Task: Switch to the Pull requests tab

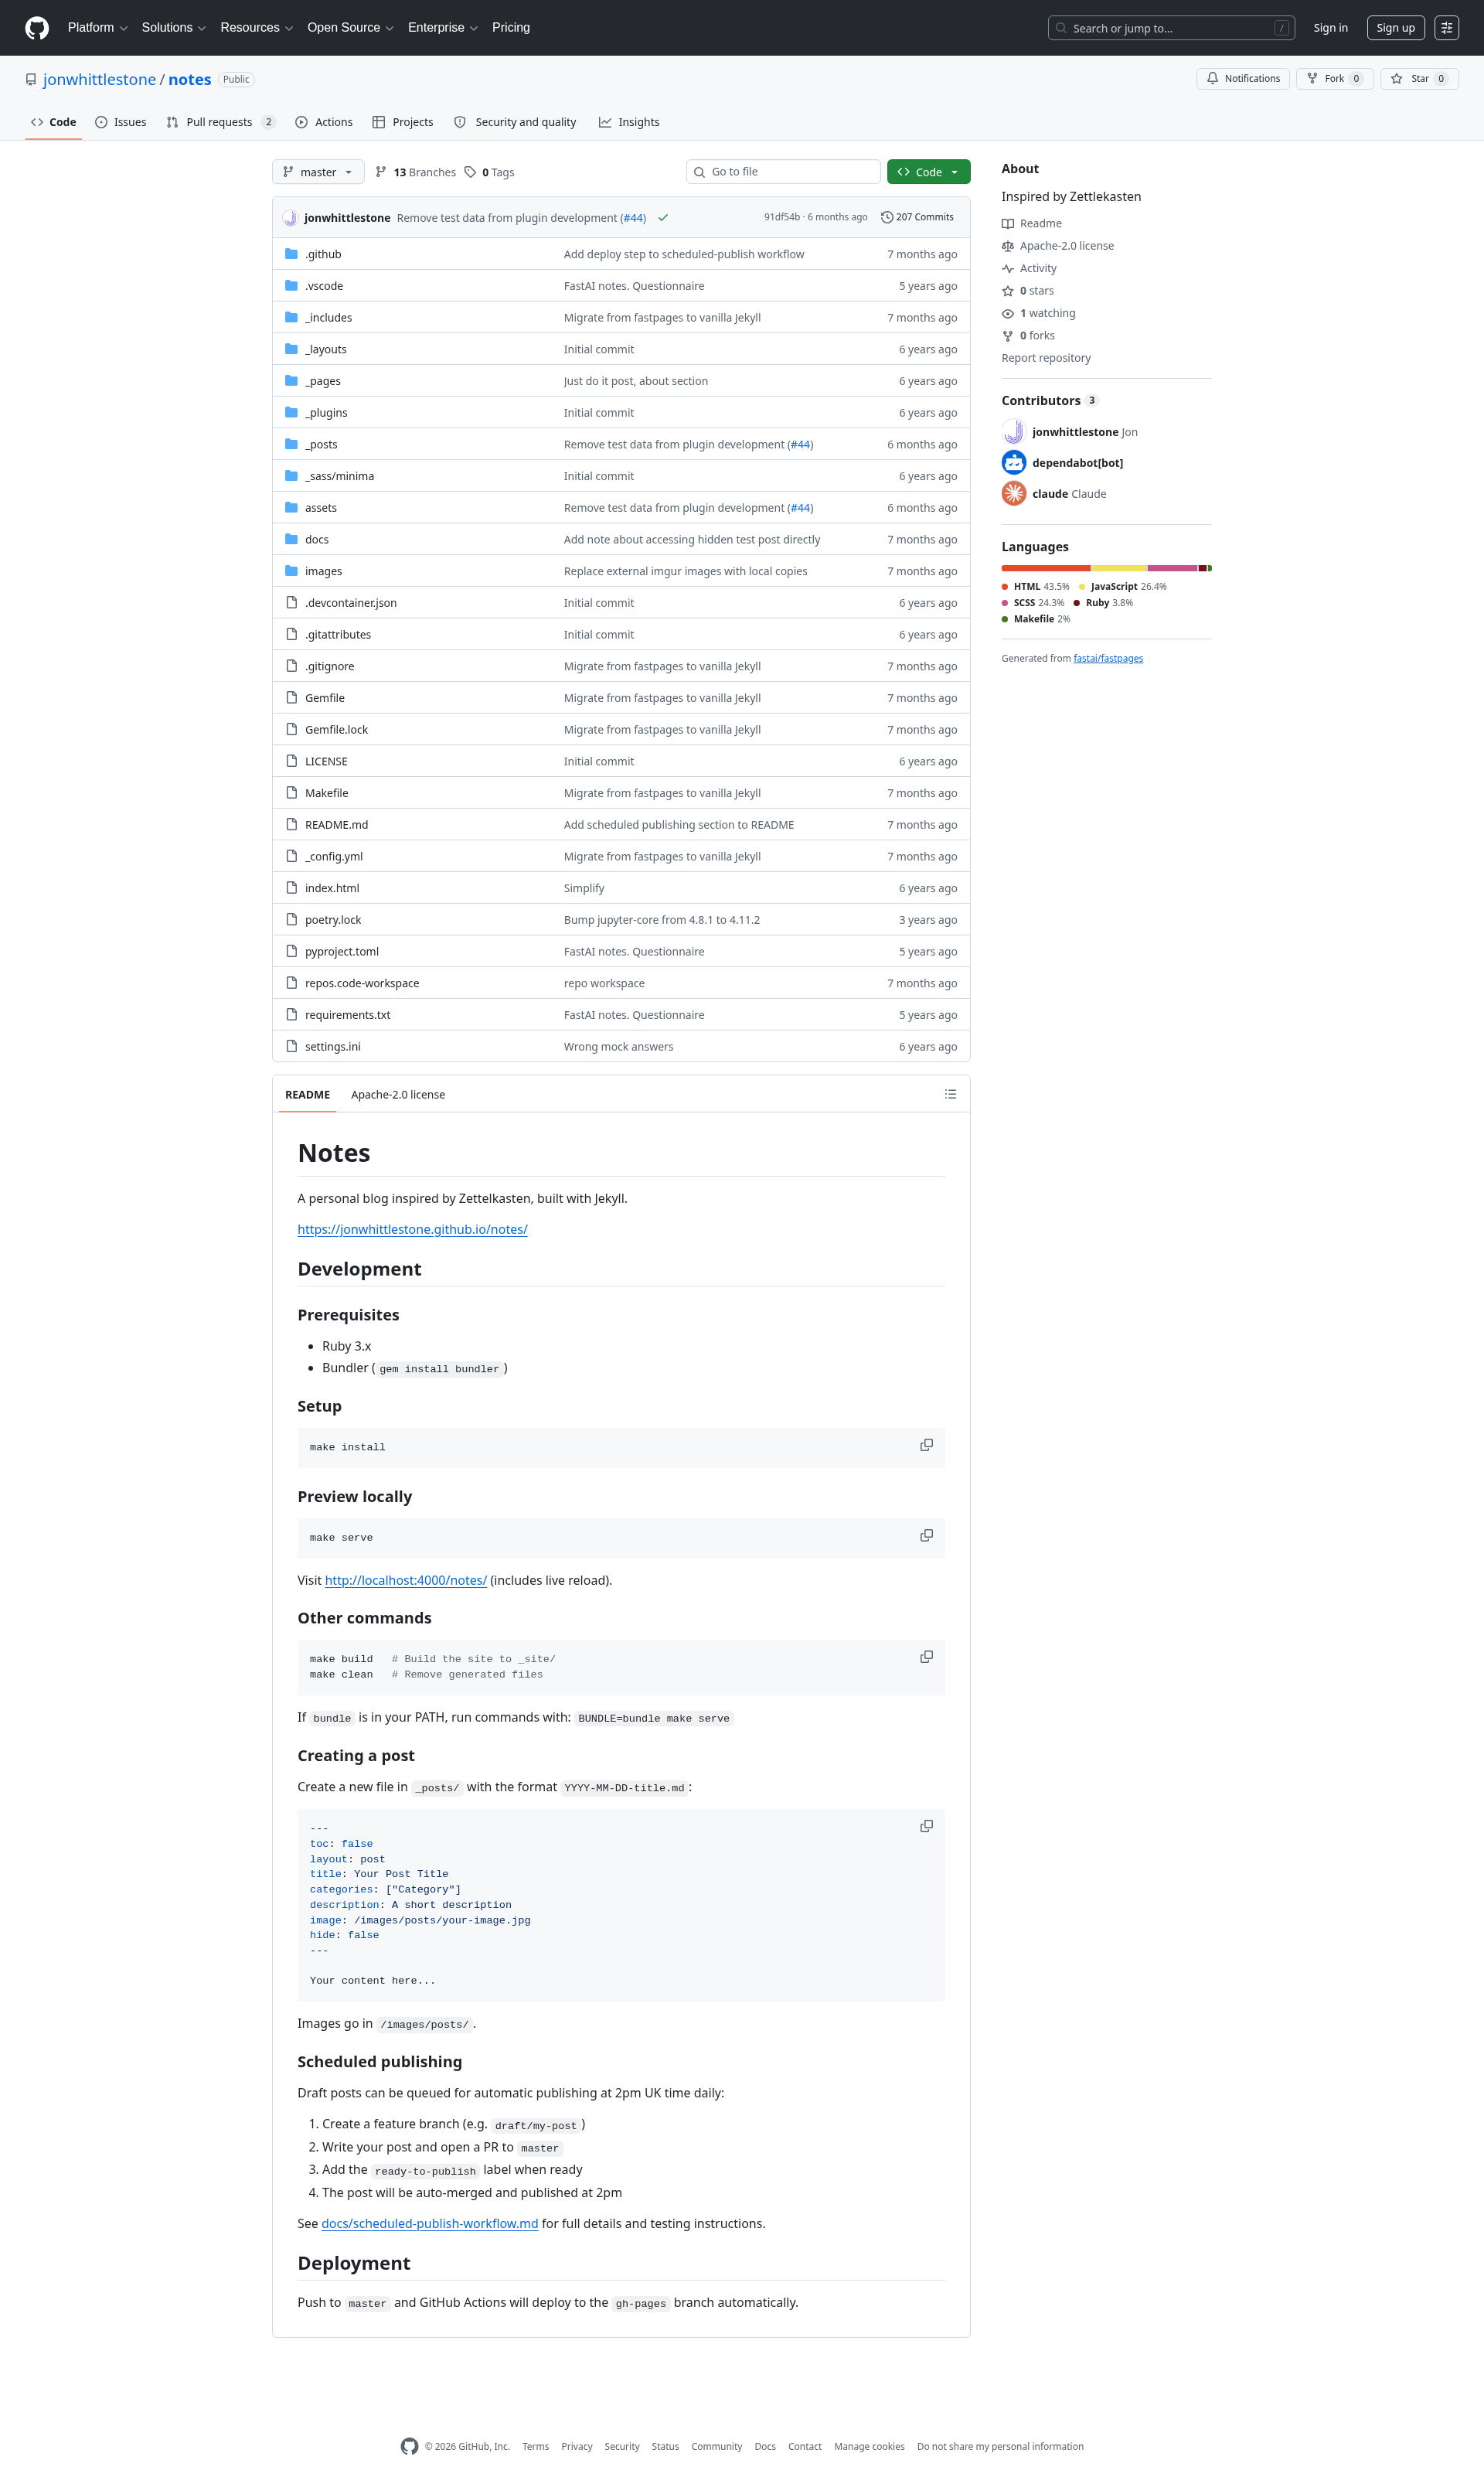Action: click(220, 122)
